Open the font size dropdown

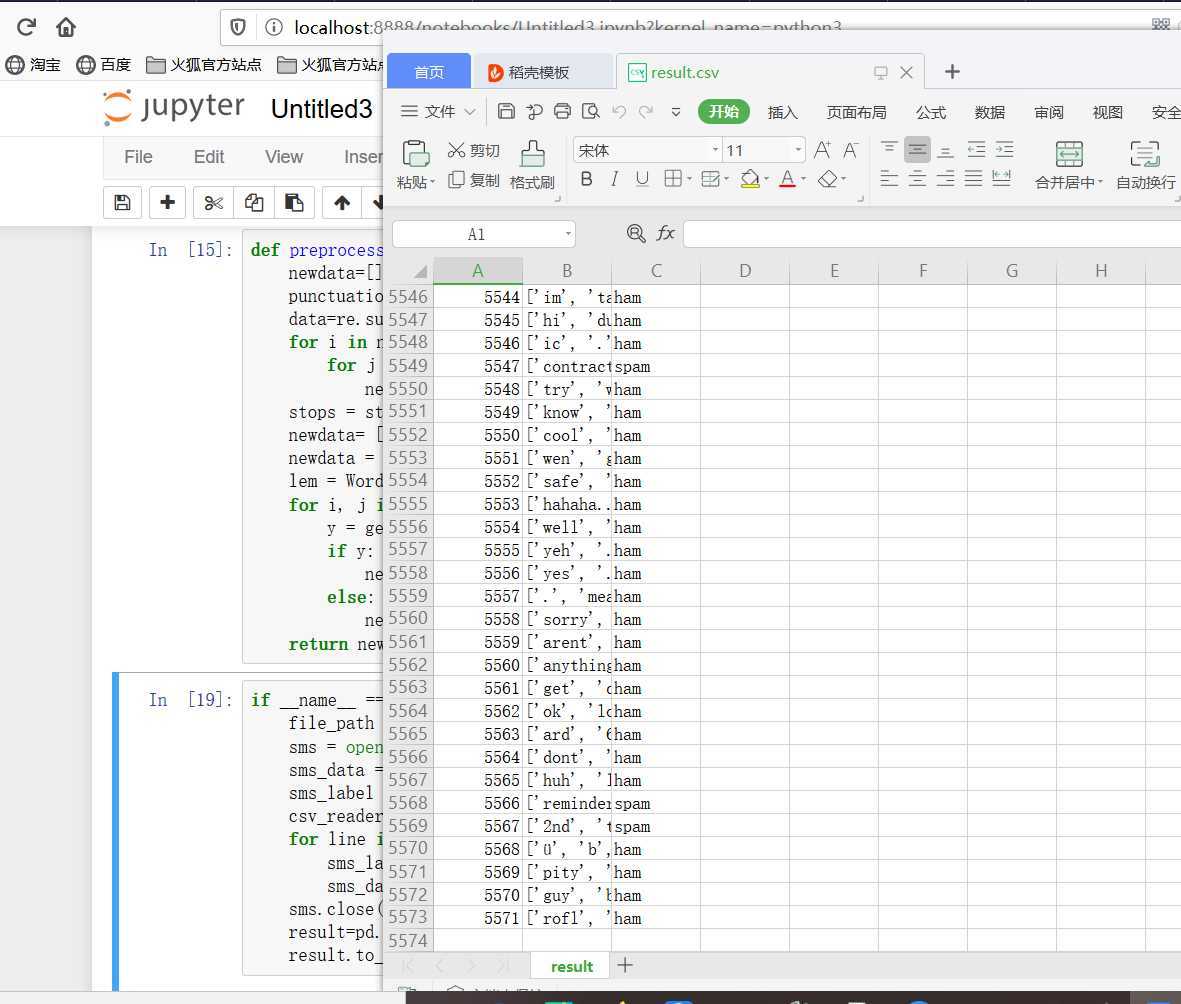tap(798, 150)
